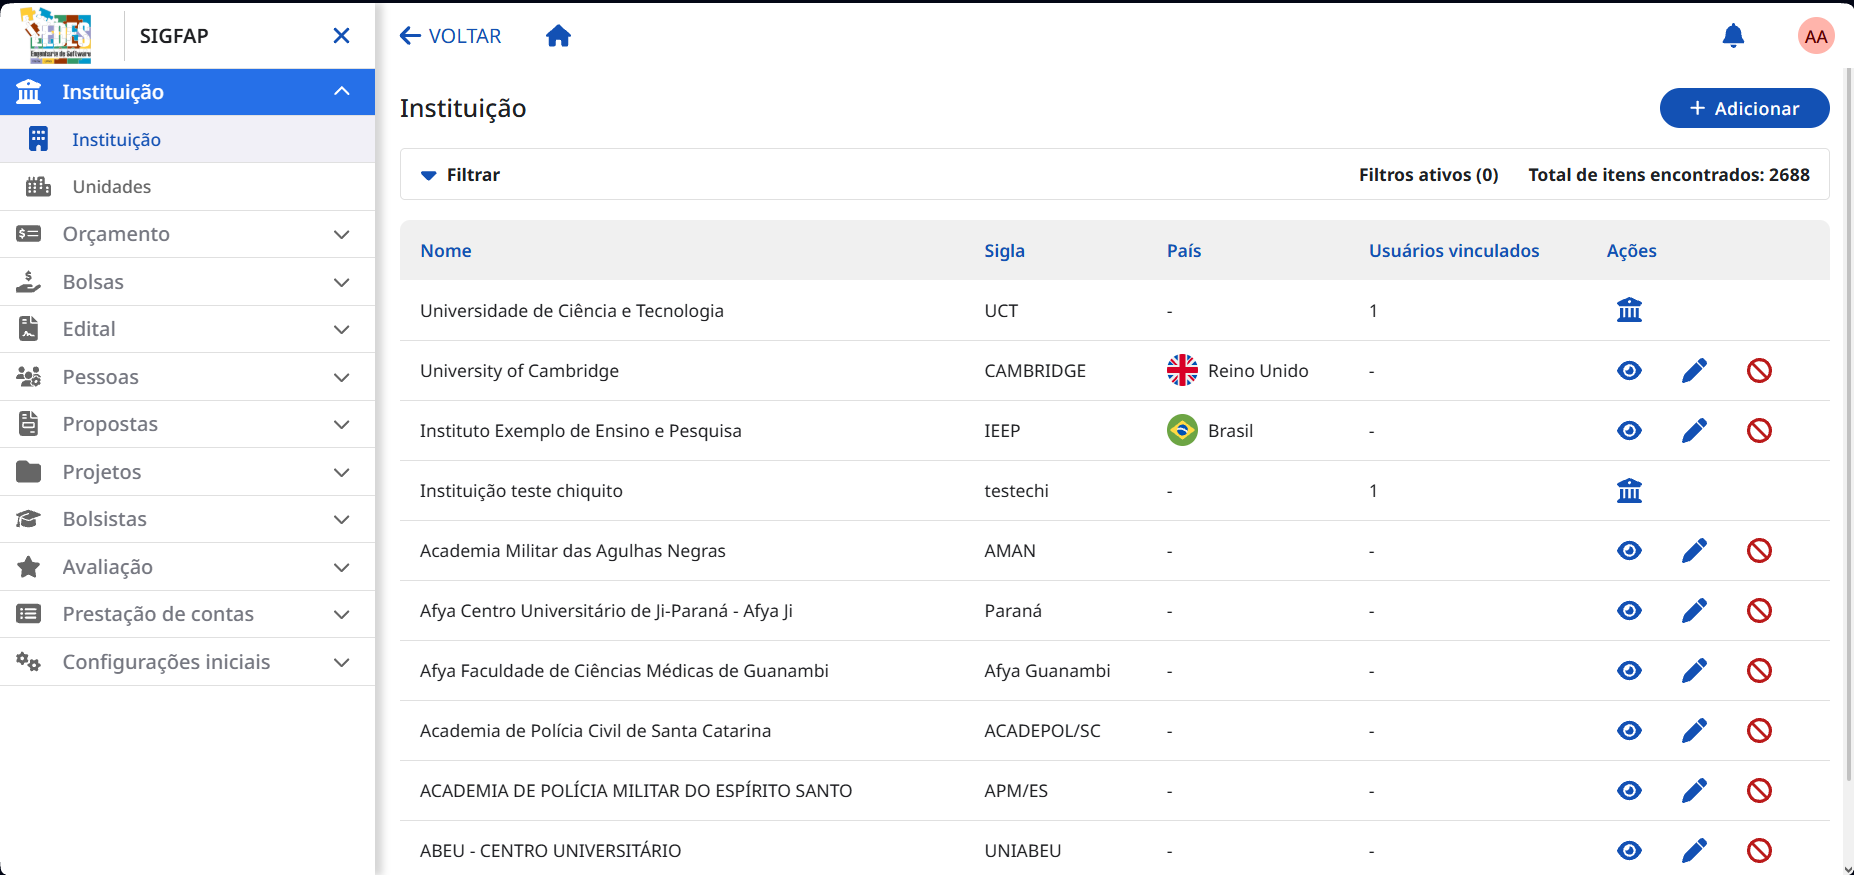
Task: Disable ACADEMIA DE POLÍCIA MILITAR DO ESPÍRITO SANTO
Action: click(1759, 790)
